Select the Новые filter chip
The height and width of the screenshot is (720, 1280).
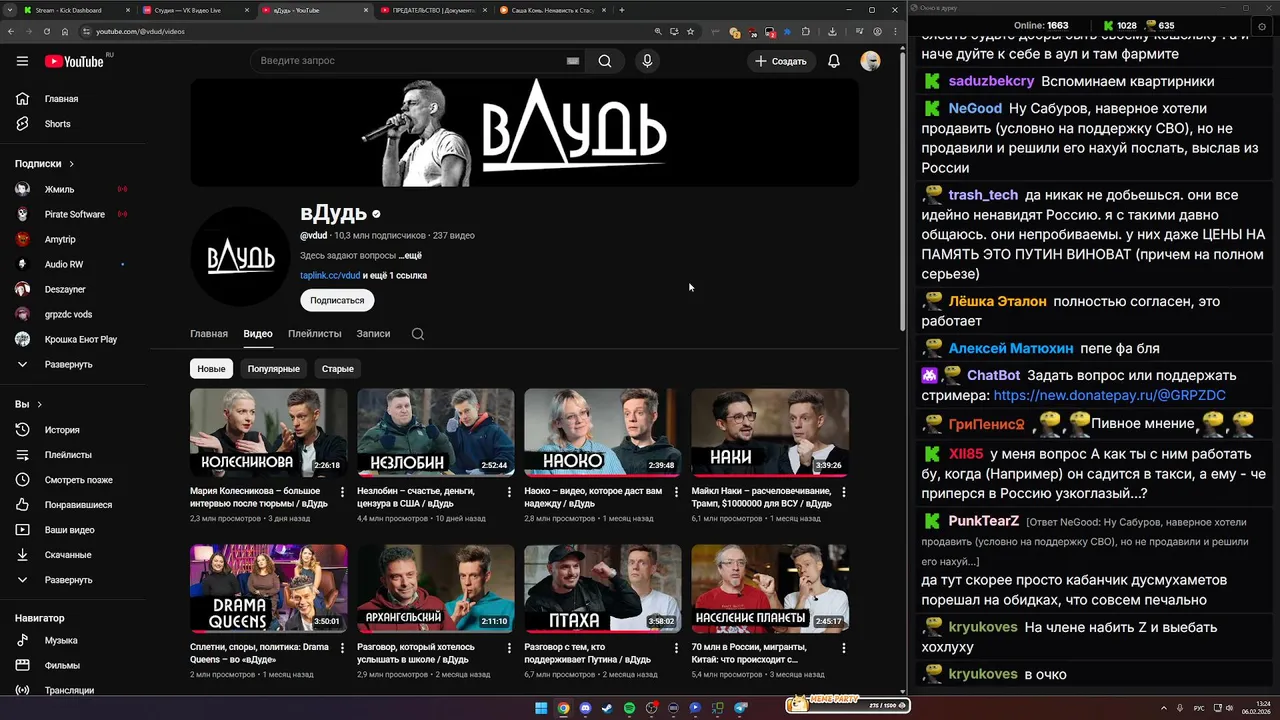tap(211, 369)
